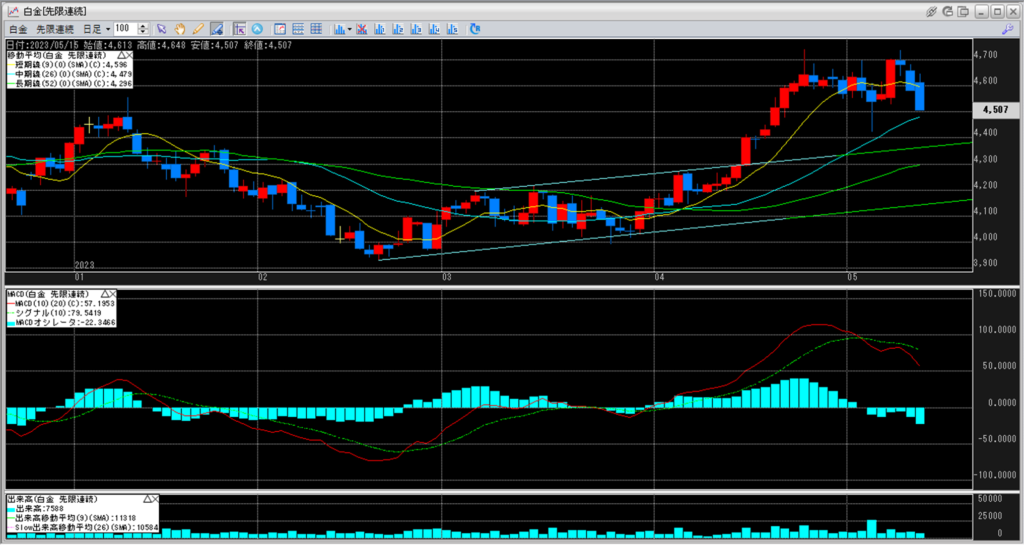The height and width of the screenshot is (545, 1024).
Task: Select the pencil drawing tool
Action: coord(198,29)
